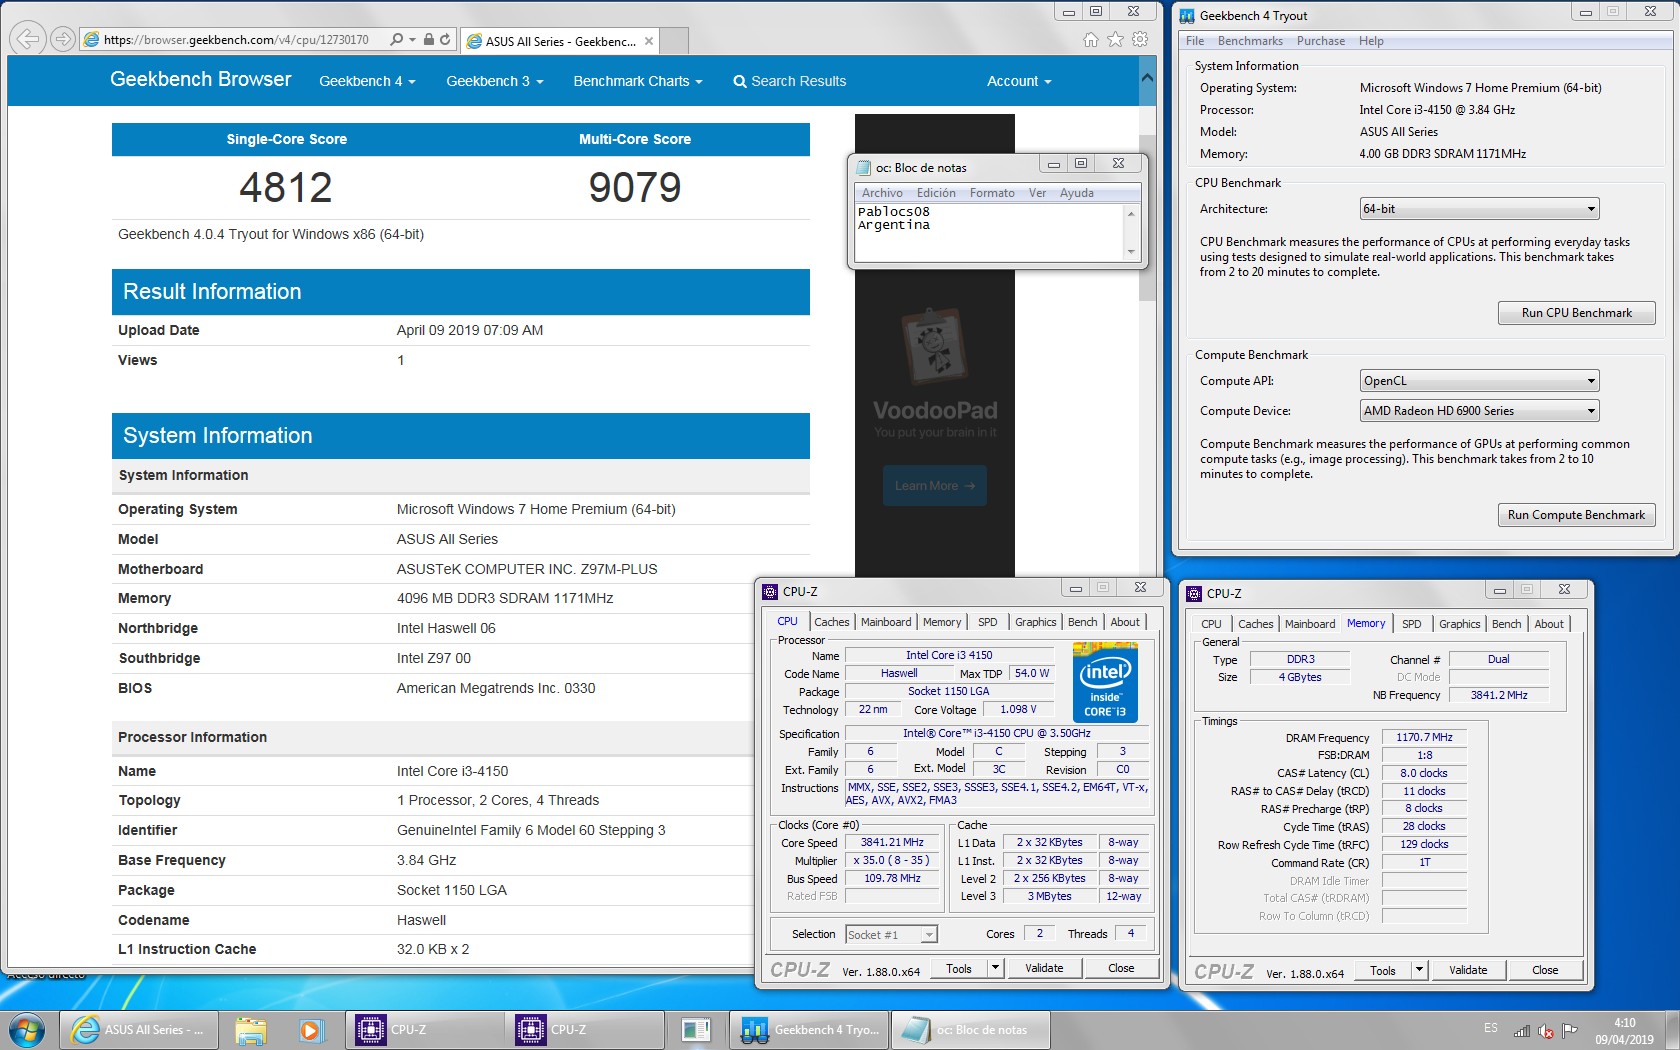Image resolution: width=1680 pixels, height=1050 pixels.
Task: Open the Compute API OpenCL combo box
Action: [1479, 381]
